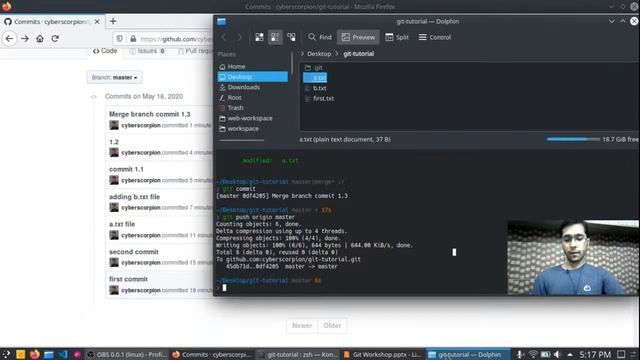Go forward in Firefox

(25, 39)
